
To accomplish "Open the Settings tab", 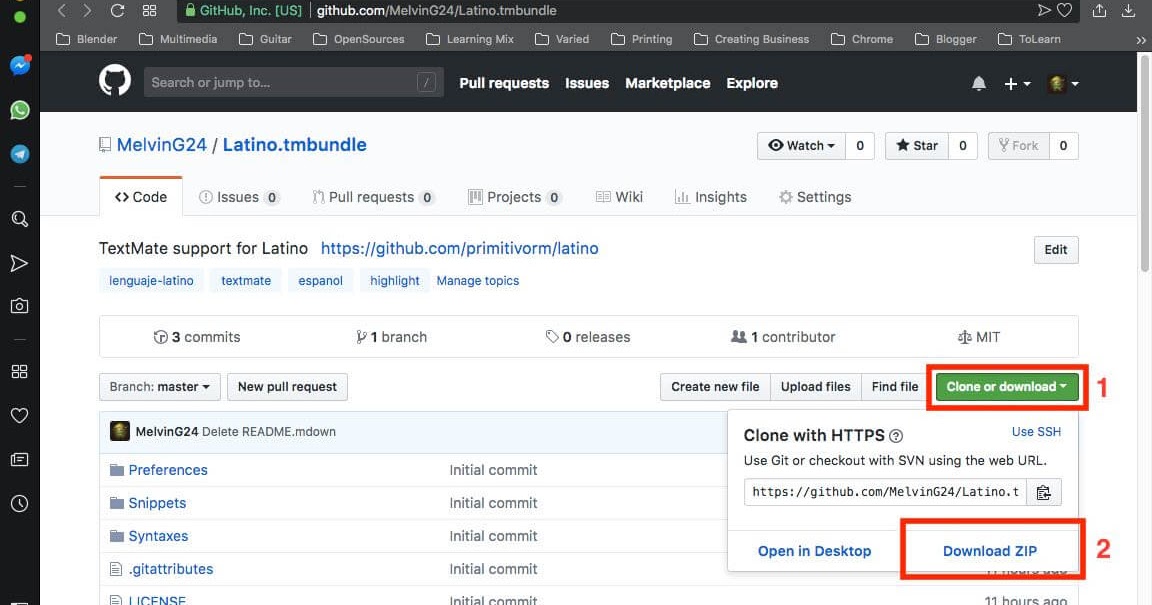I will [815, 197].
